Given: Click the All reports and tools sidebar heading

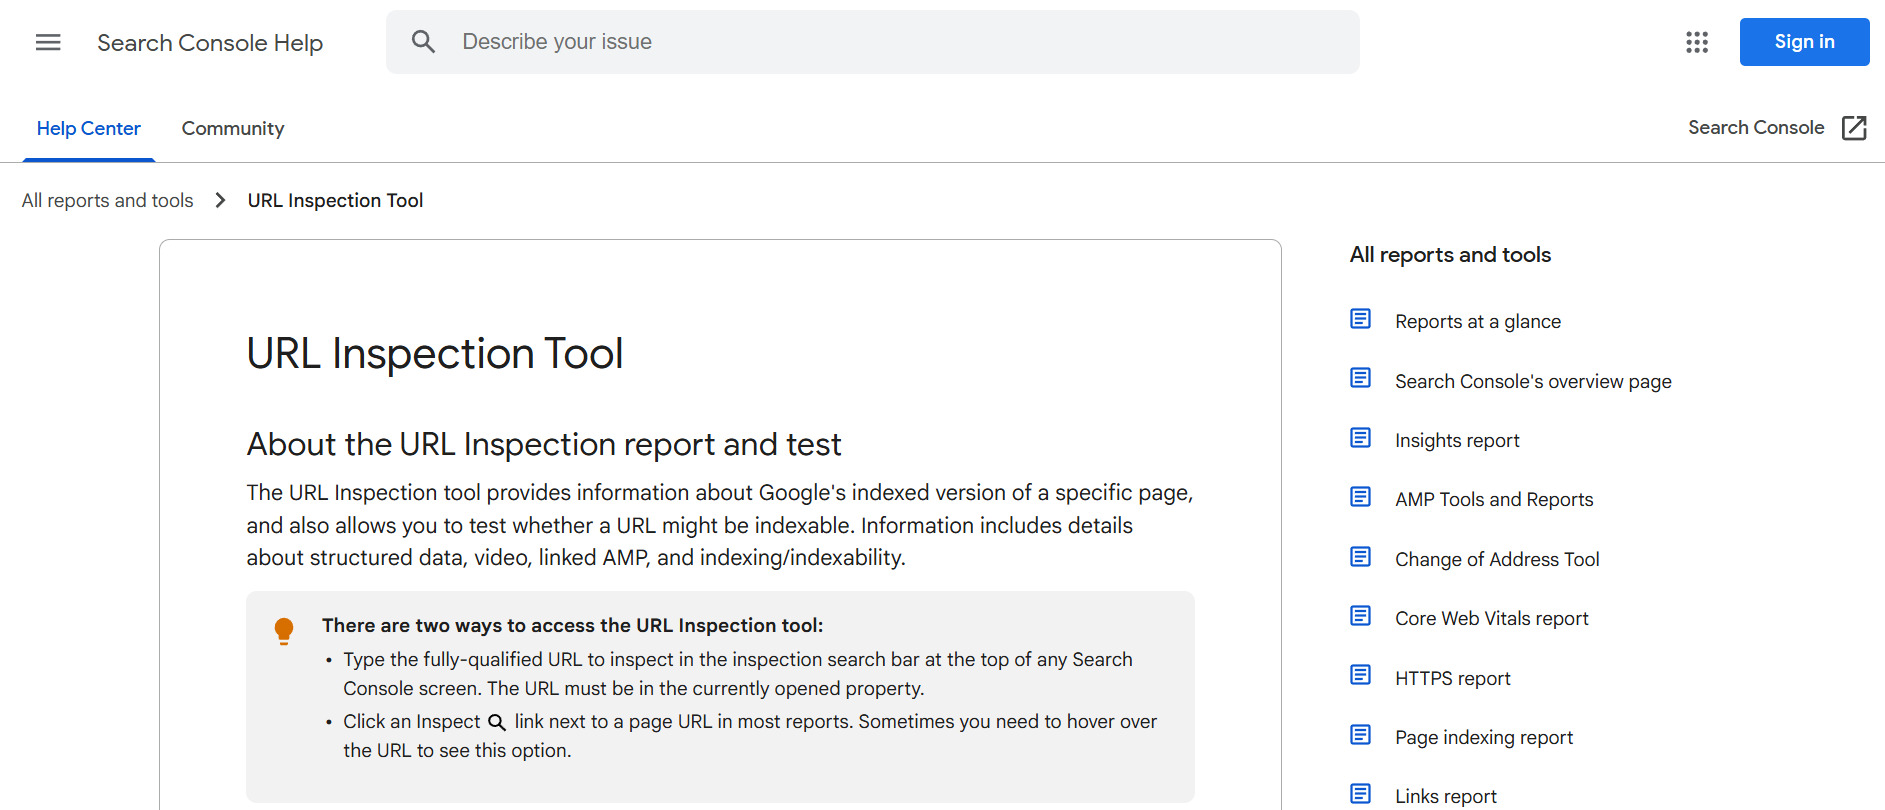Looking at the screenshot, I should coord(1450,255).
